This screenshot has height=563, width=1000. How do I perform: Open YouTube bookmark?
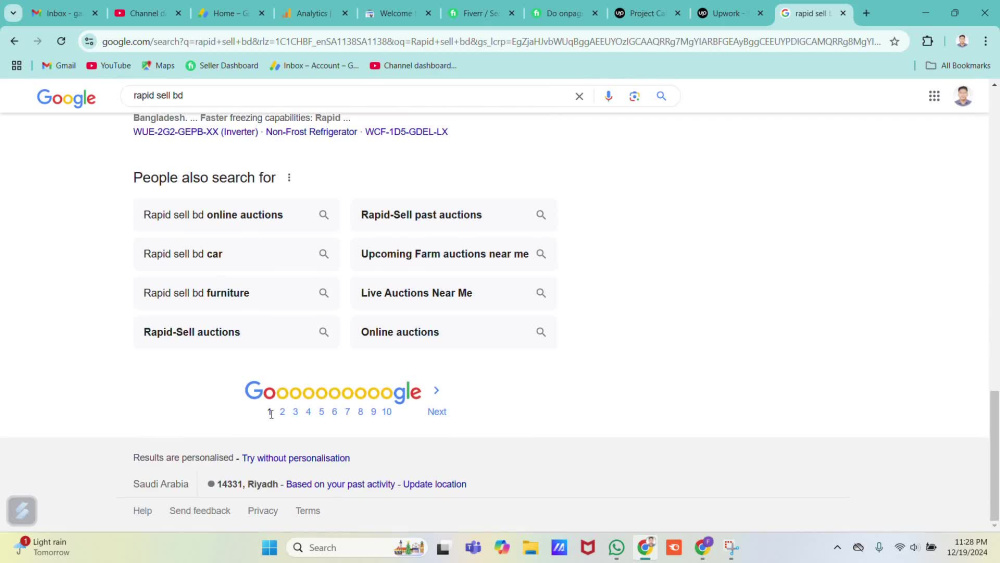tap(108, 66)
